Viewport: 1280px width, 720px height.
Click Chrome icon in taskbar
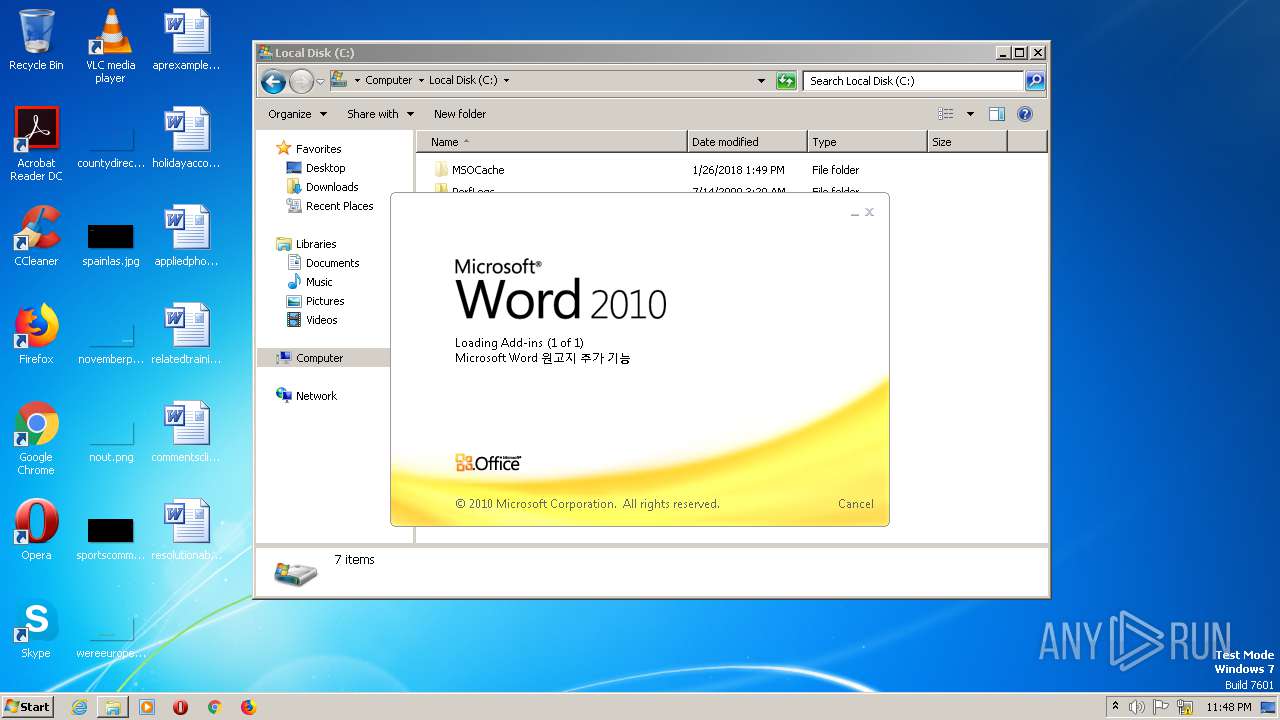pyautogui.click(x=214, y=707)
